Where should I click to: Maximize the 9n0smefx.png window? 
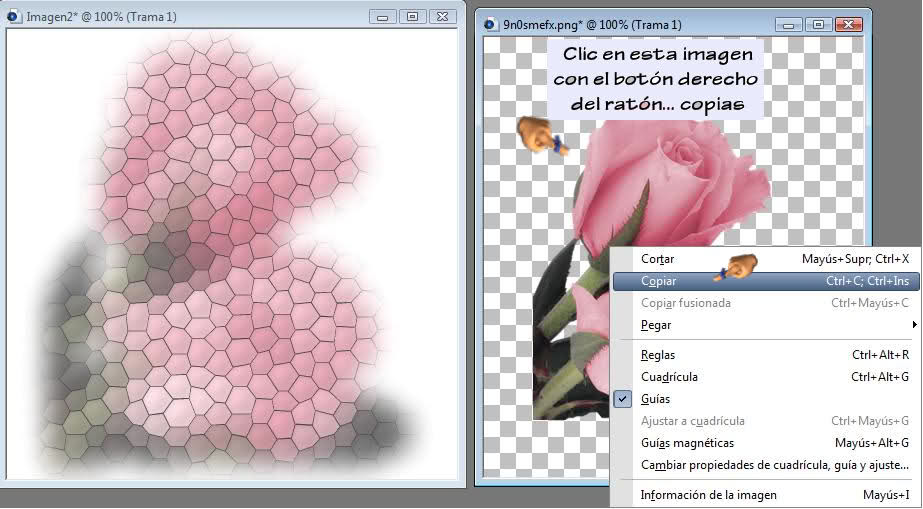[818, 25]
